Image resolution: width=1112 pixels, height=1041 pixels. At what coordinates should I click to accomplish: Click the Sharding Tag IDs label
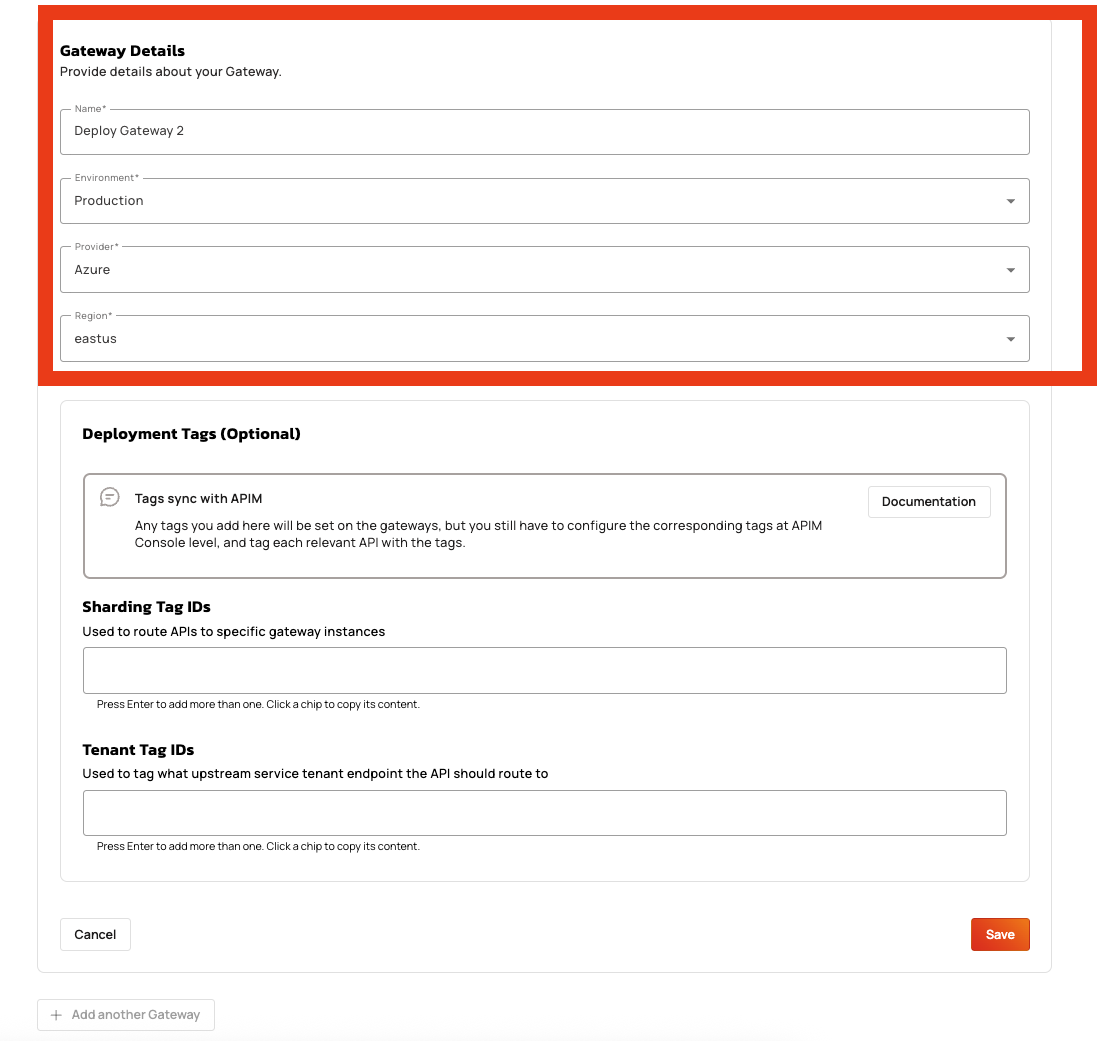pyautogui.click(x=146, y=607)
